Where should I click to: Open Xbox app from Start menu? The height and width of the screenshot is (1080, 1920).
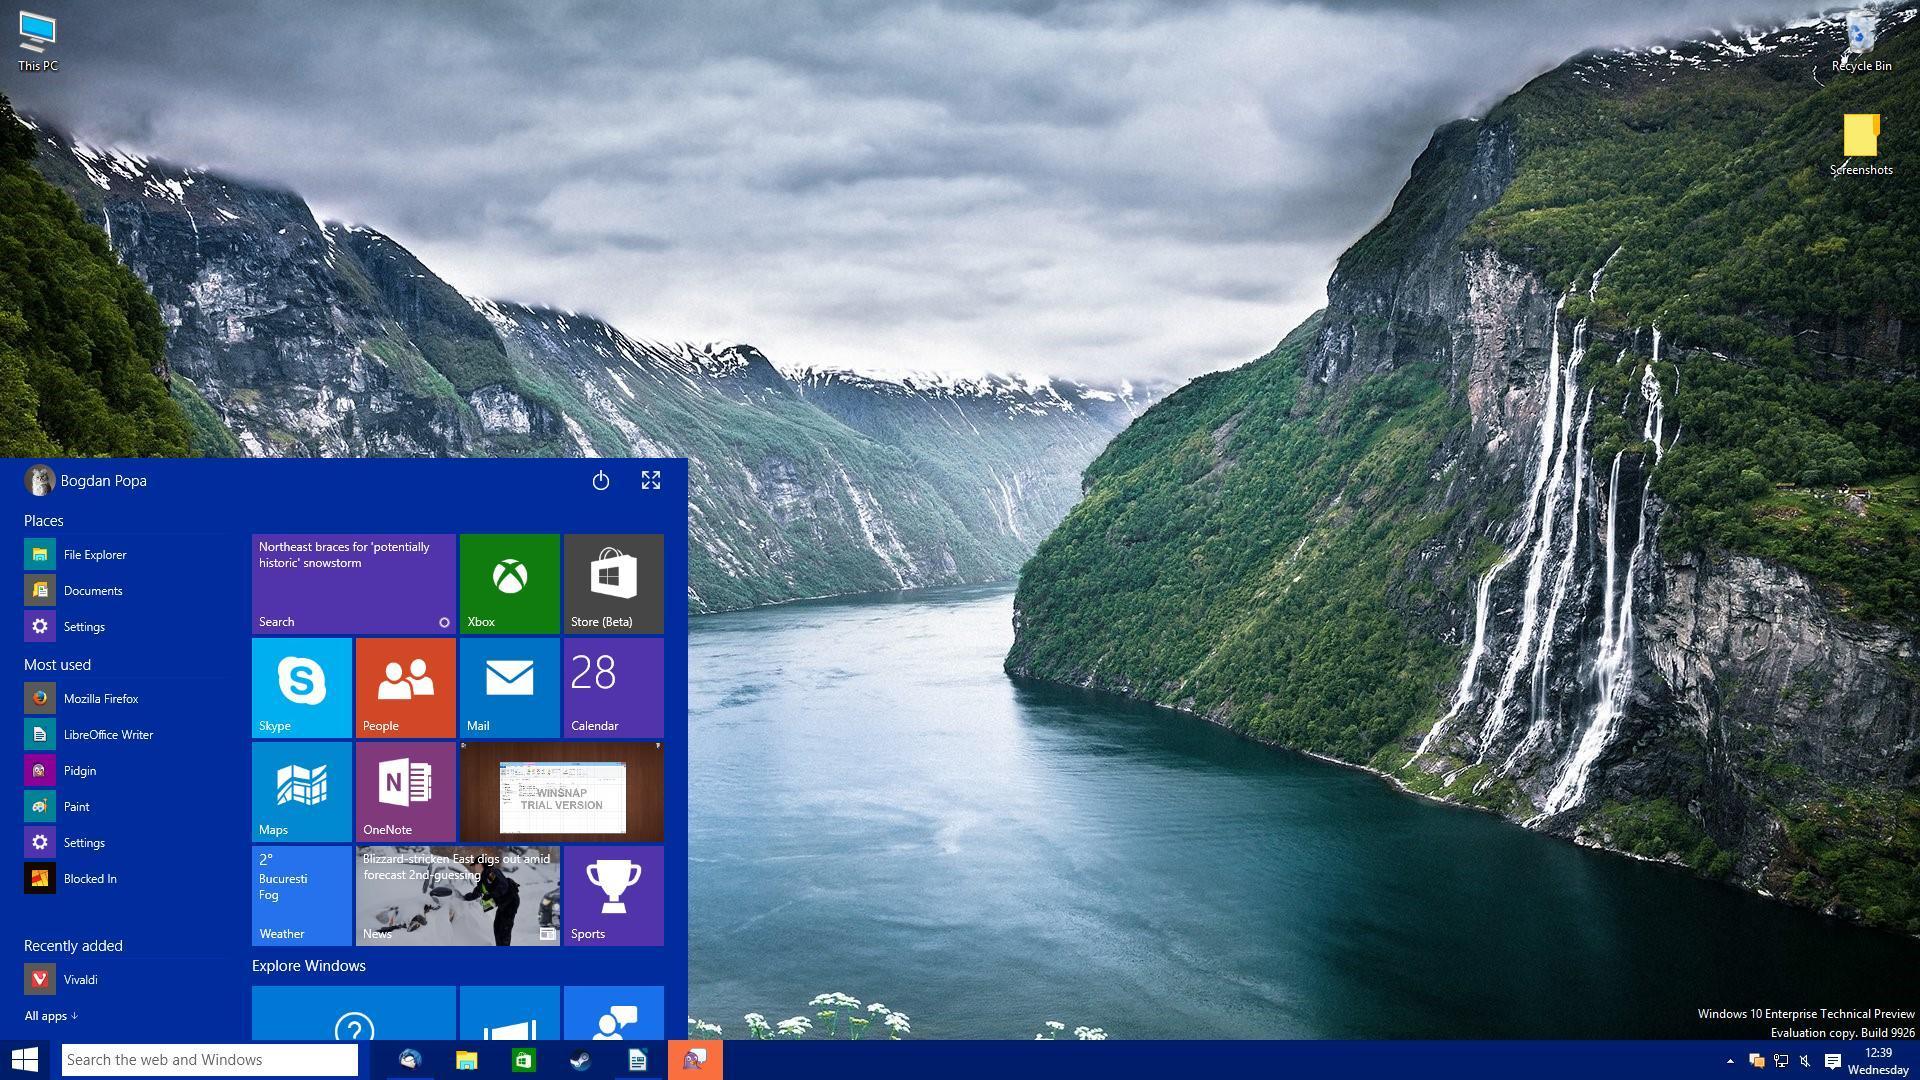(x=509, y=582)
